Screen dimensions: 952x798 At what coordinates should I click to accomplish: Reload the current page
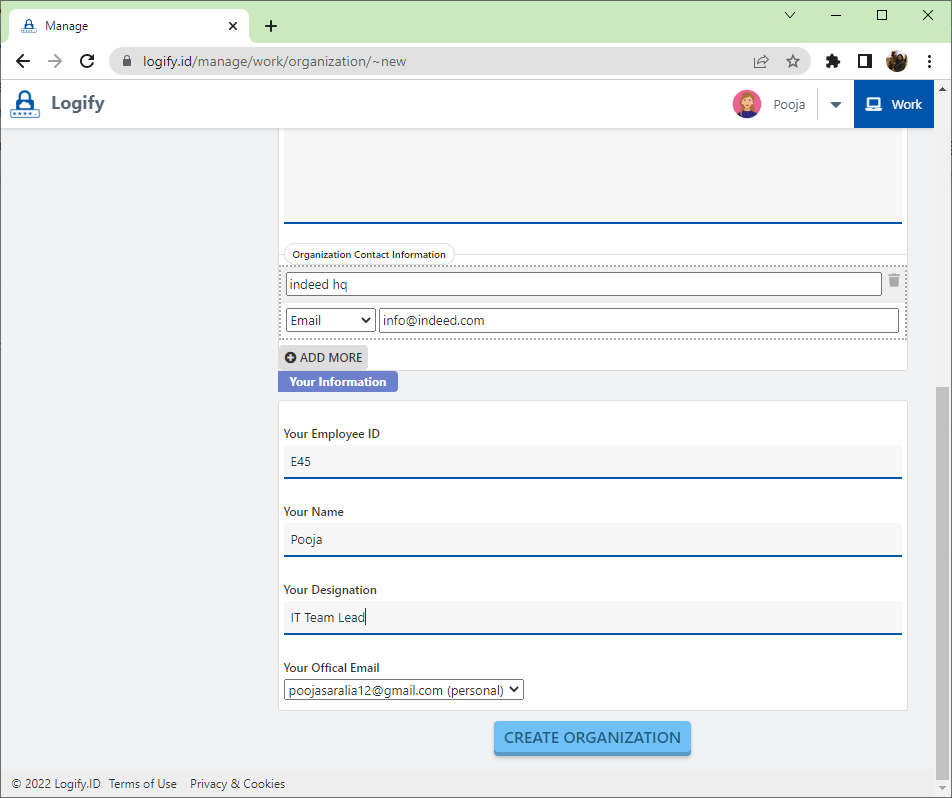[x=87, y=61]
